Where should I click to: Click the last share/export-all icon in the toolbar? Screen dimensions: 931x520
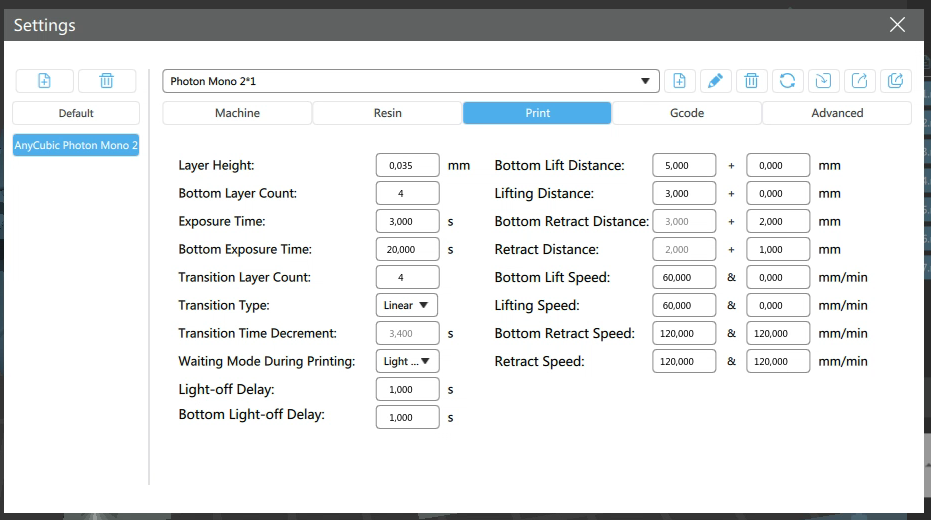point(895,81)
